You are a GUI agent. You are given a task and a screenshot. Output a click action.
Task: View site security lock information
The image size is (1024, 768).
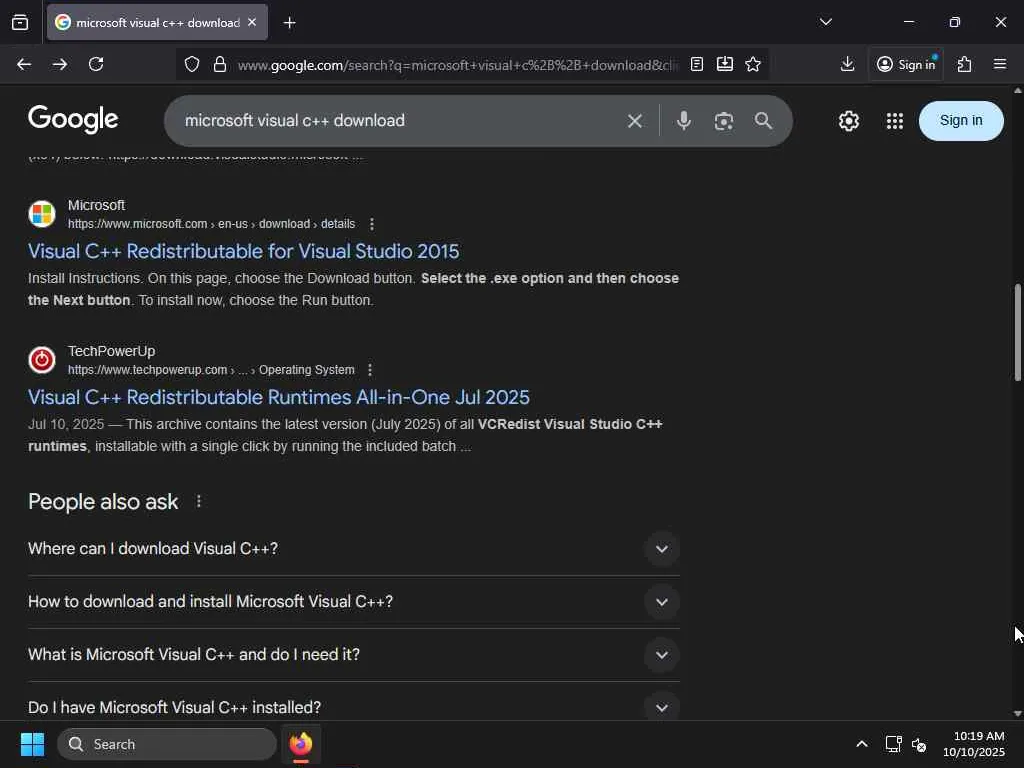[x=220, y=64]
